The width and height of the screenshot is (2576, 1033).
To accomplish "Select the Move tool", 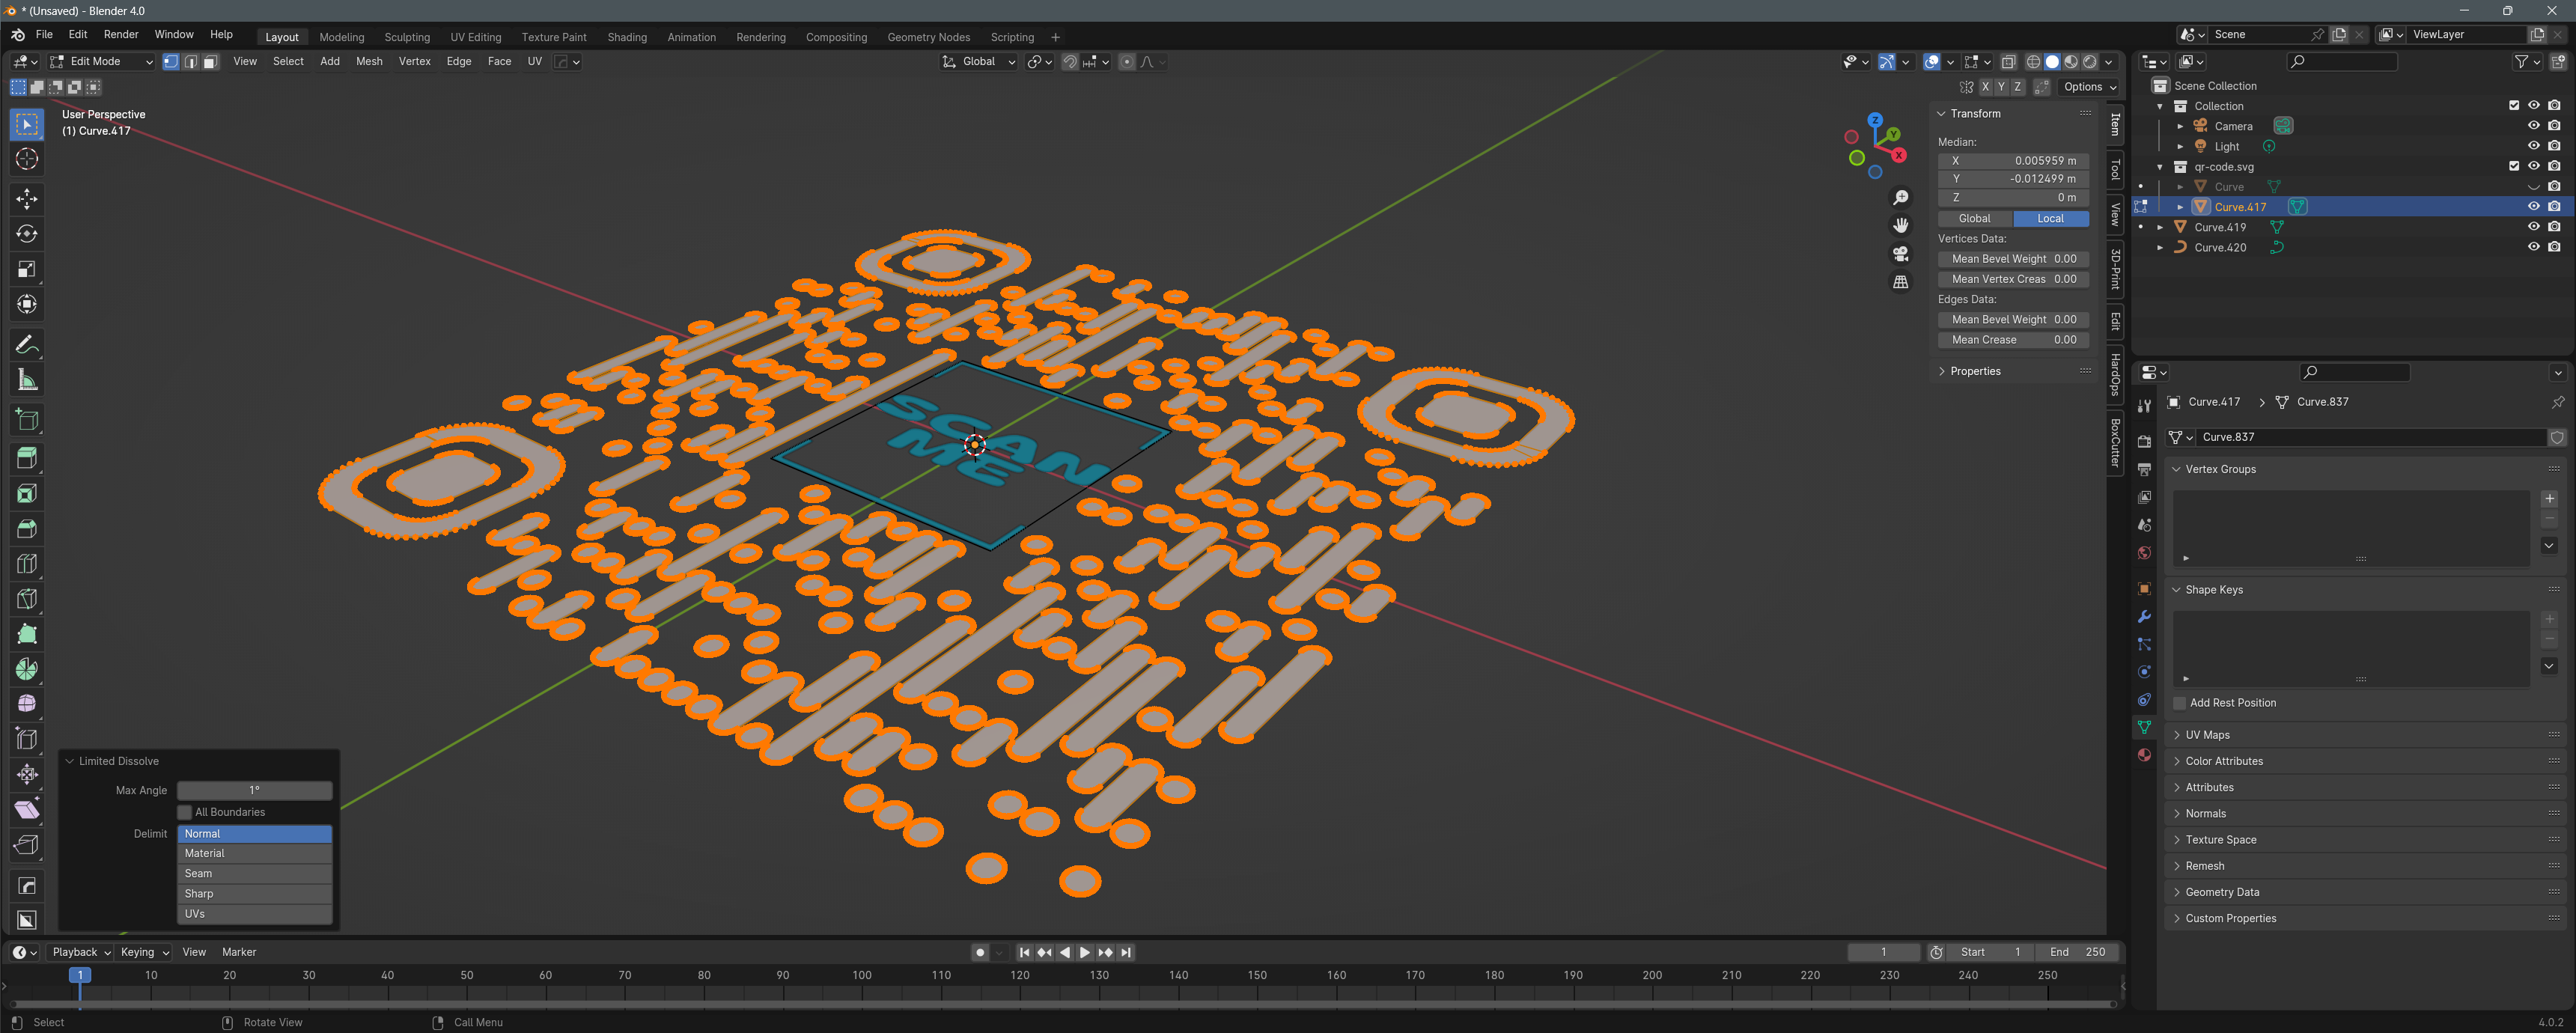I will [x=27, y=199].
